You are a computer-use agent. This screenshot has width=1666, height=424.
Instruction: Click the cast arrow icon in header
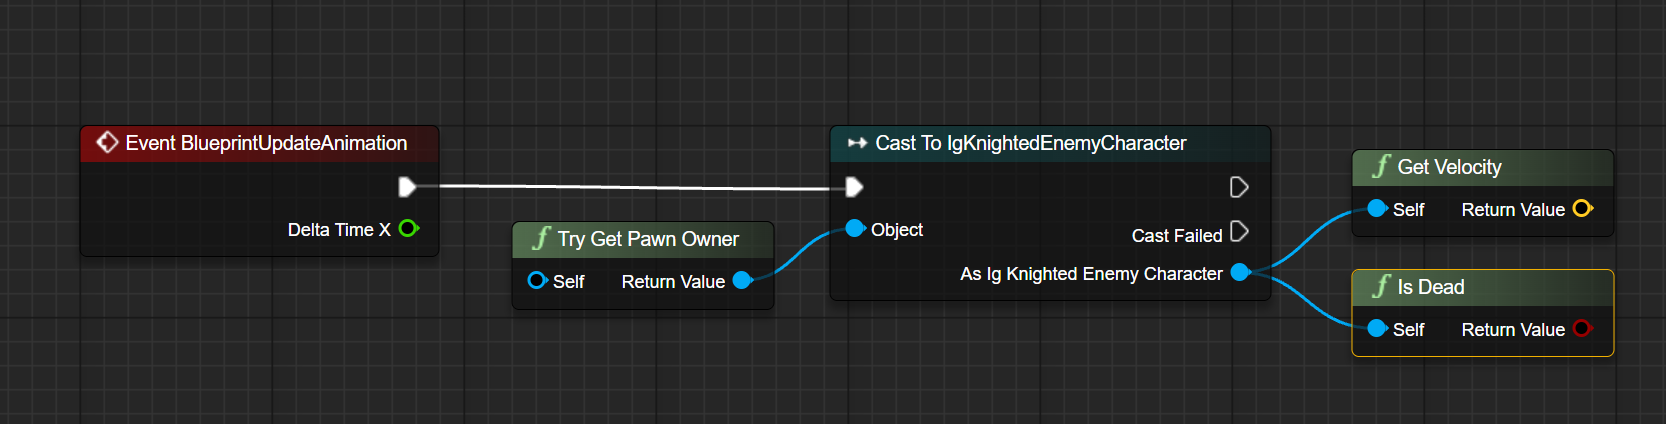[x=857, y=143]
